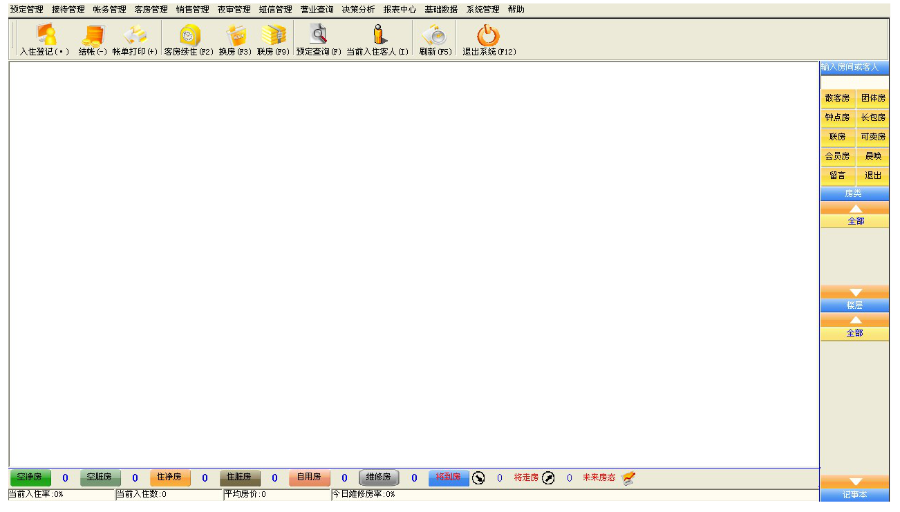Image resolution: width=900 pixels, height=512 pixels.
Task: Click the room or guest search field
Action: (x=855, y=82)
